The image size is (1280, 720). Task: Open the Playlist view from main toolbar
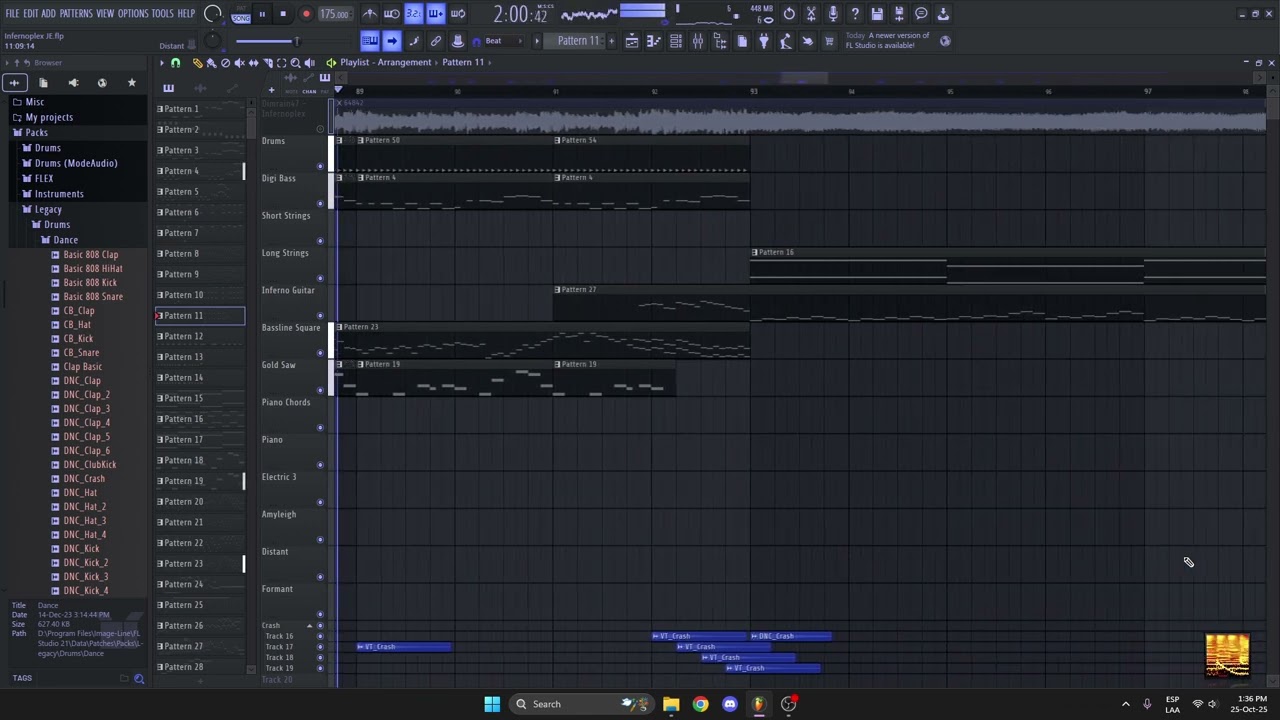(632, 41)
